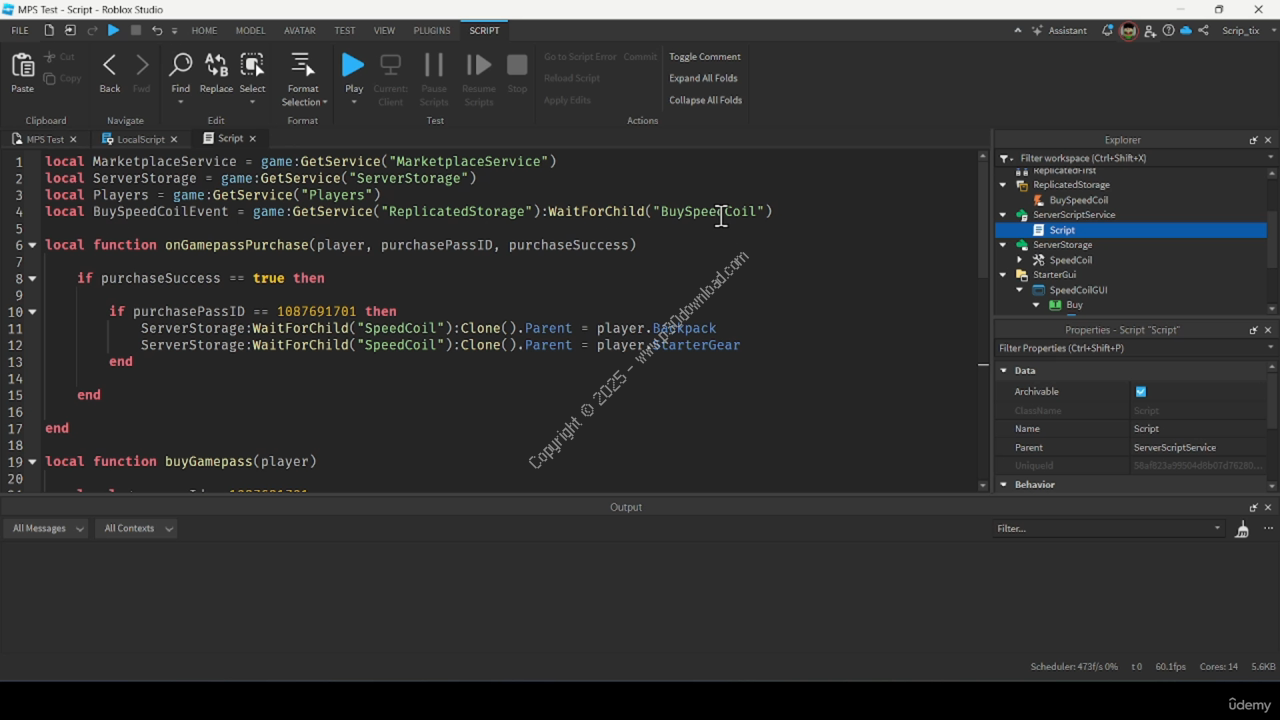Open the FILE menu
The width and height of the screenshot is (1280, 720).
click(x=20, y=31)
